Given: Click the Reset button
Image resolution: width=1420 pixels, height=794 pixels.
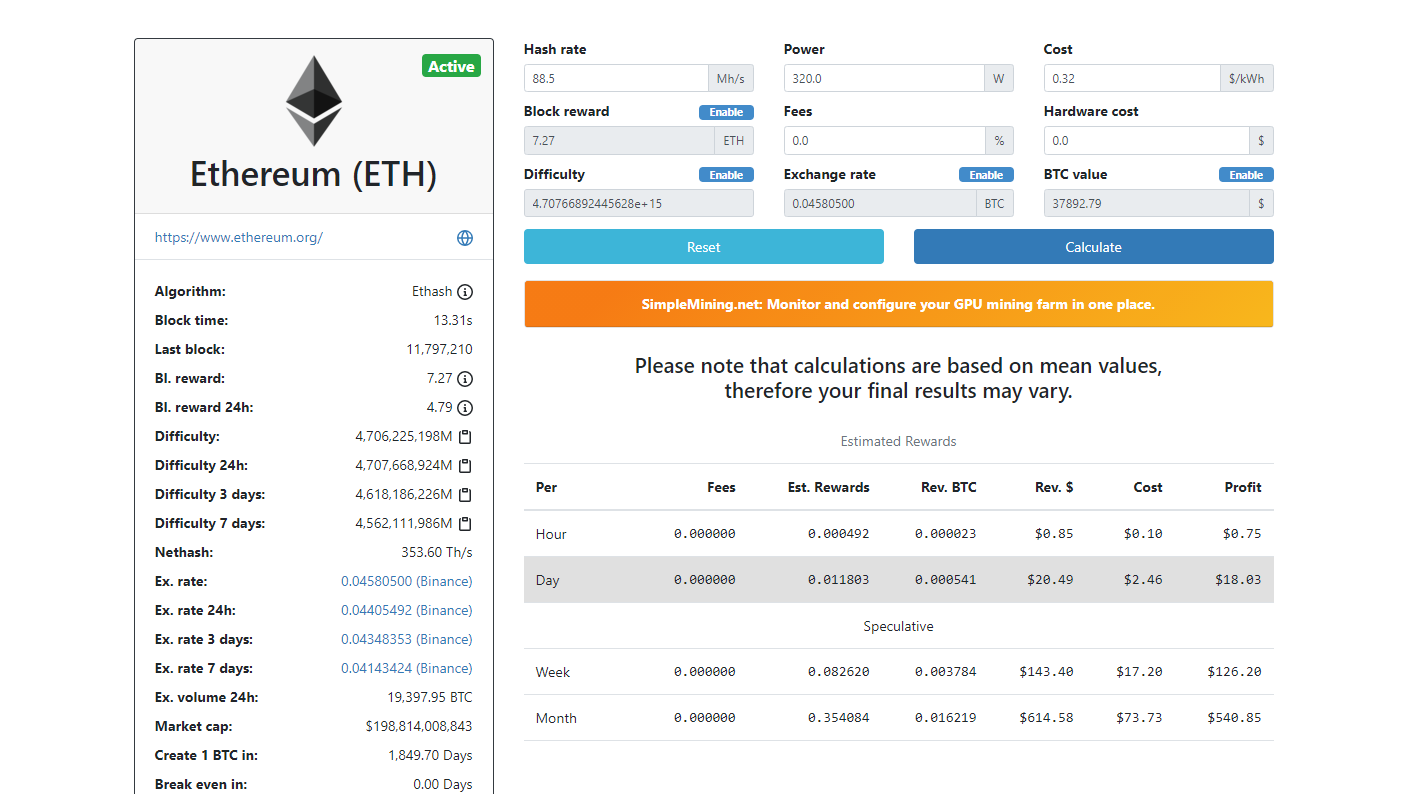Looking at the screenshot, I should pos(704,247).
